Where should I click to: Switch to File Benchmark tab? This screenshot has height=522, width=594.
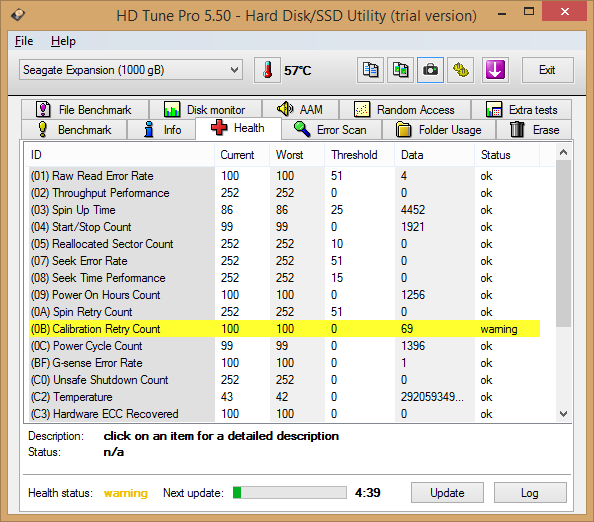(x=85, y=109)
